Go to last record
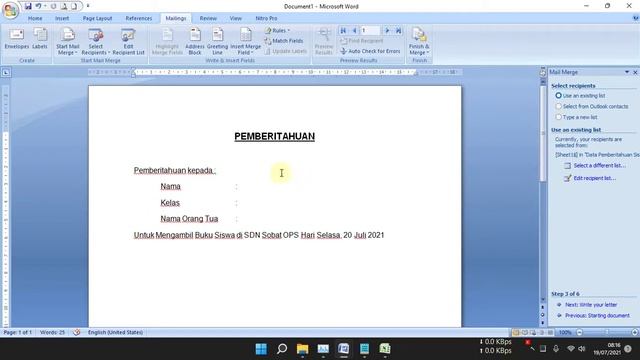 398,31
